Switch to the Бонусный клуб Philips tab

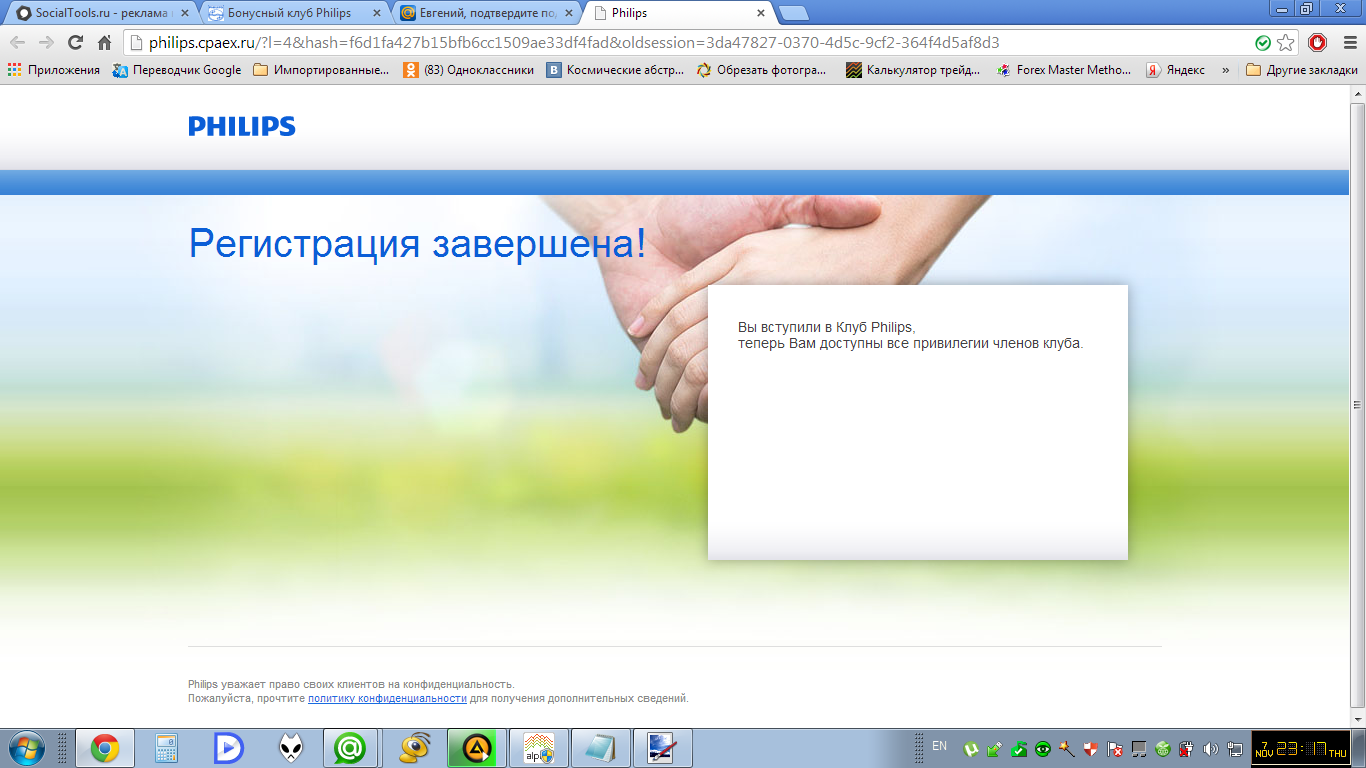coord(292,13)
